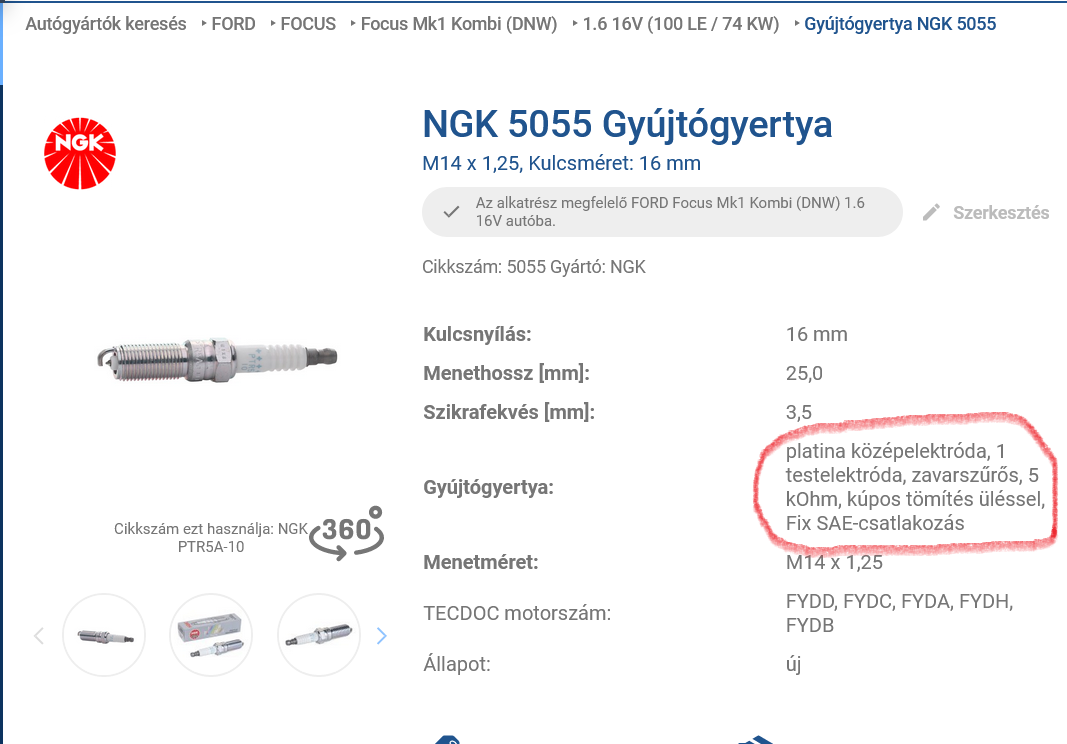Image resolution: width=1067 pixels, height=744 pixels.
Task: Click the checkmark compatibility icon
Action: click(x=451, y=212)
